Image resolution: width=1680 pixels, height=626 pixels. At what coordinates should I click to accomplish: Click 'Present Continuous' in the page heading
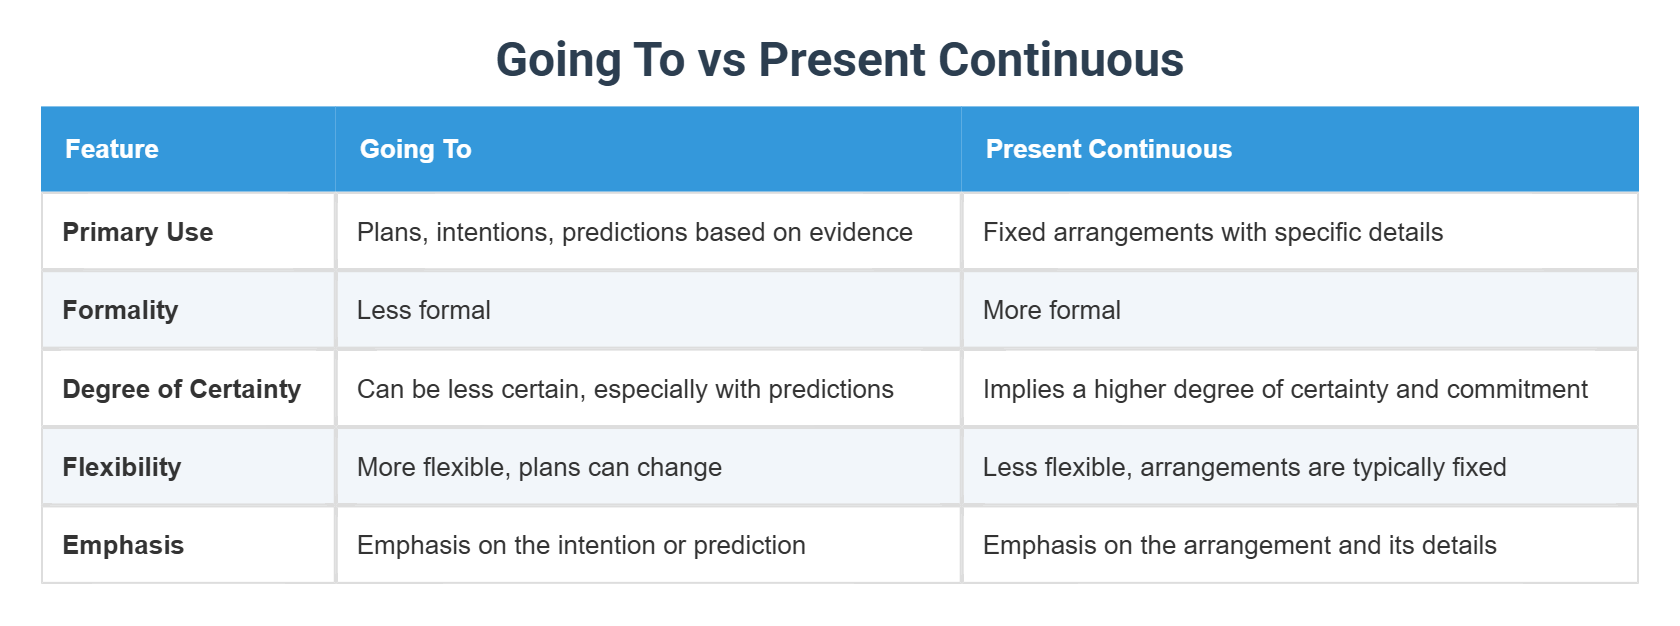[971, 60]
